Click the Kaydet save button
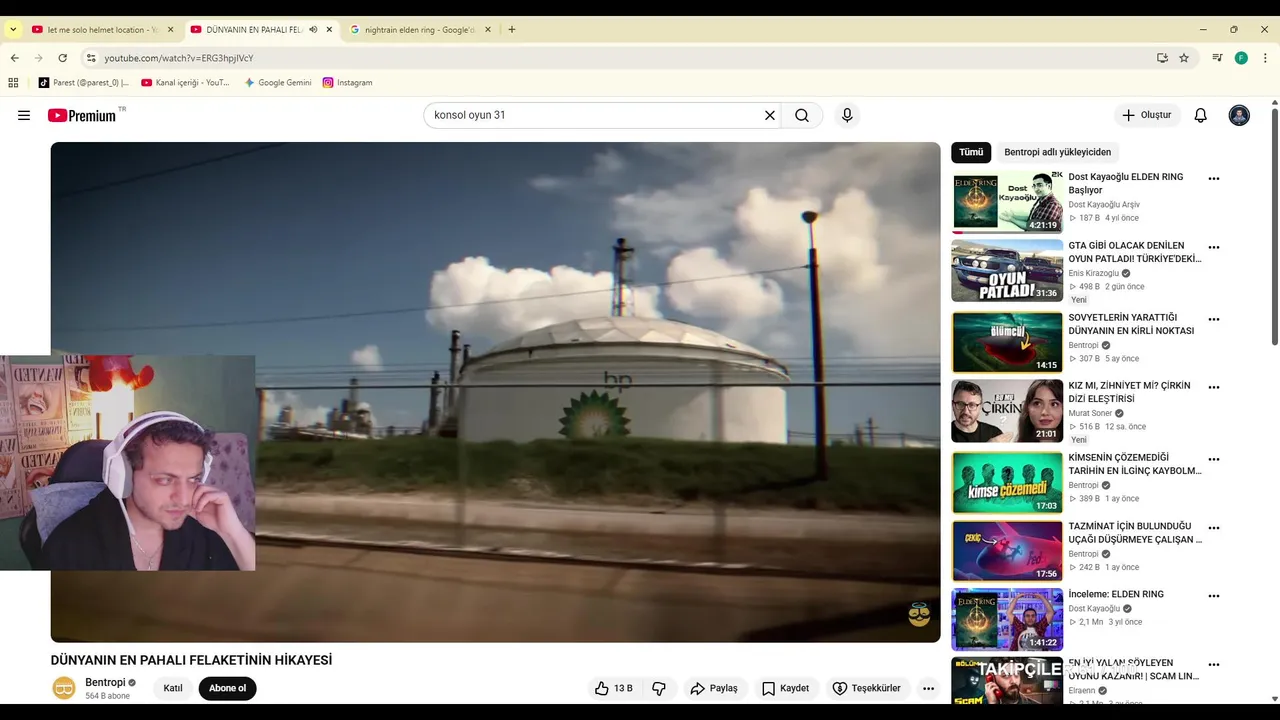1280x720 pixels. 785,688
